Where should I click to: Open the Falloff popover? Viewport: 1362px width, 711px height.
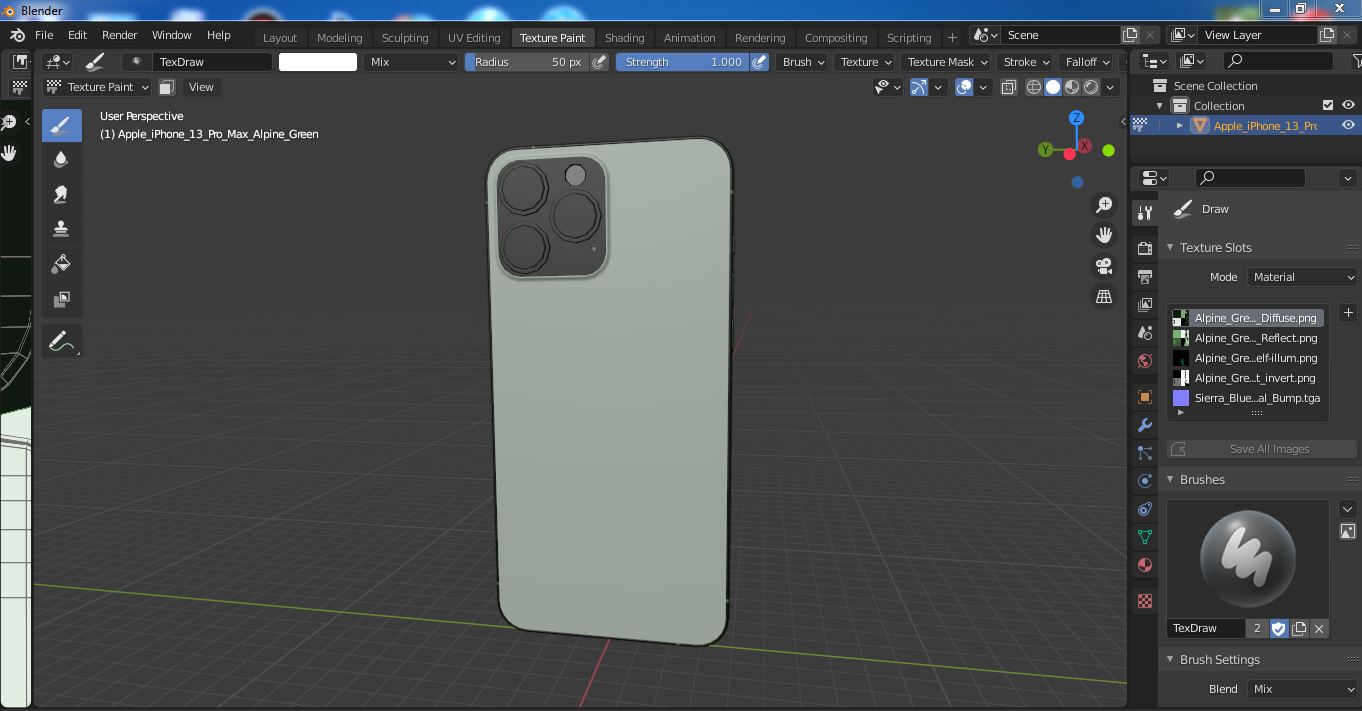(x=1087, y=62)
